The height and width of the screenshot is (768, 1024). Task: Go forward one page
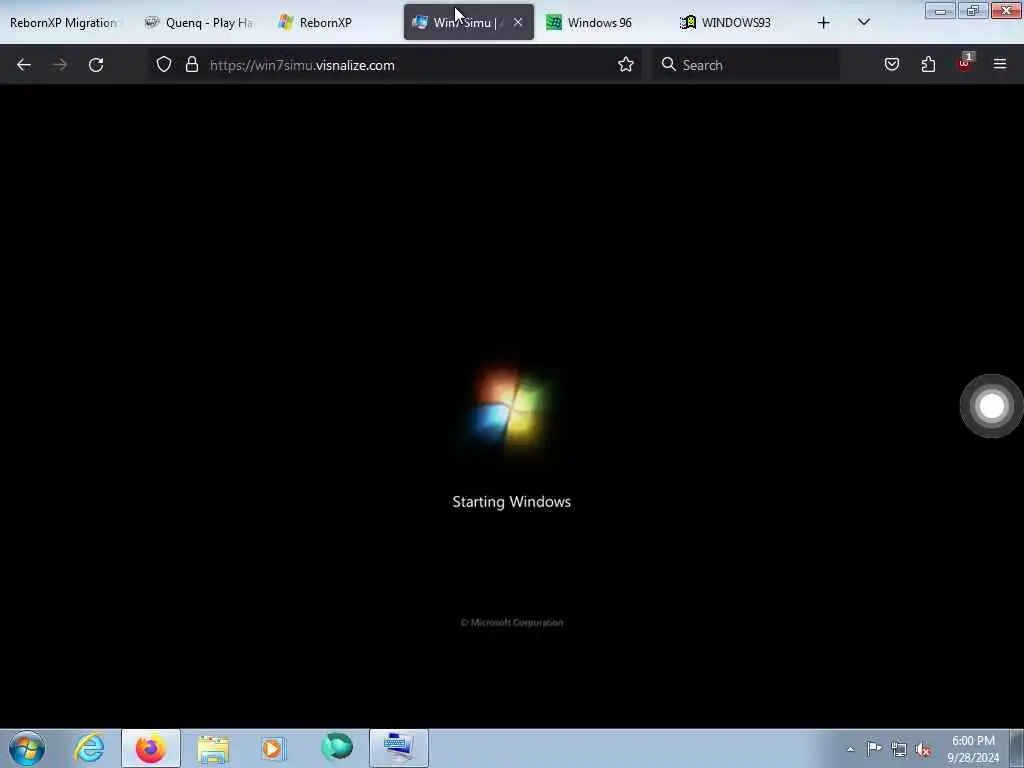(x=59, y=65)
